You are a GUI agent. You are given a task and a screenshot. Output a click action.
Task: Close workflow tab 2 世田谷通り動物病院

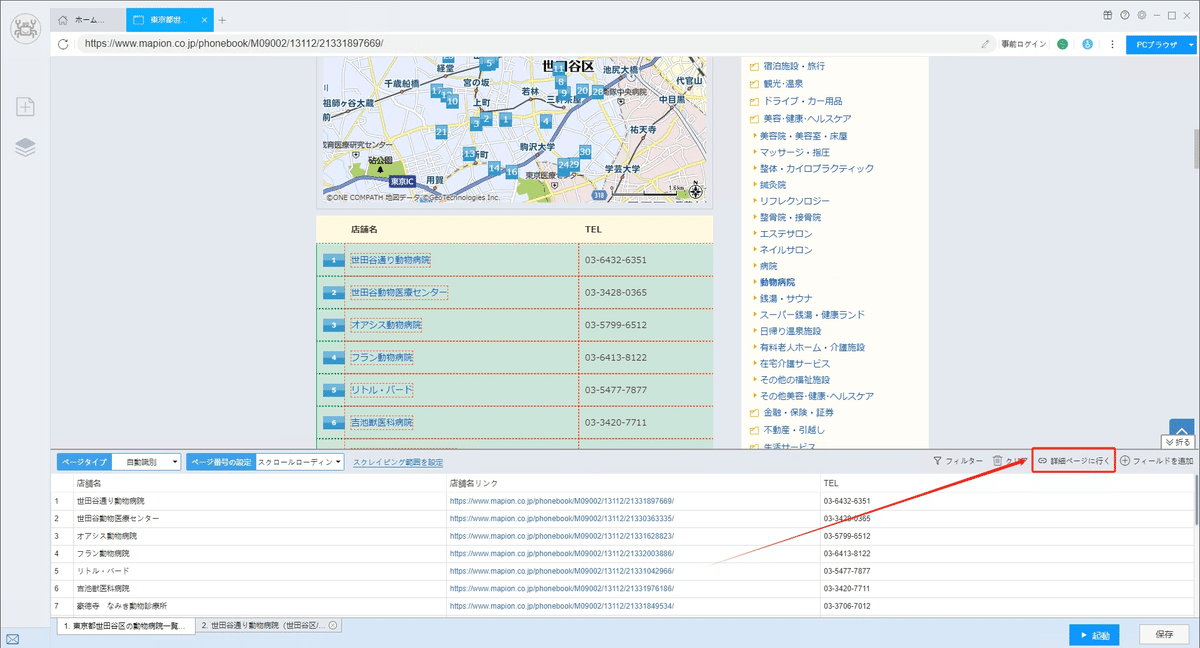(x=333, y=625)
